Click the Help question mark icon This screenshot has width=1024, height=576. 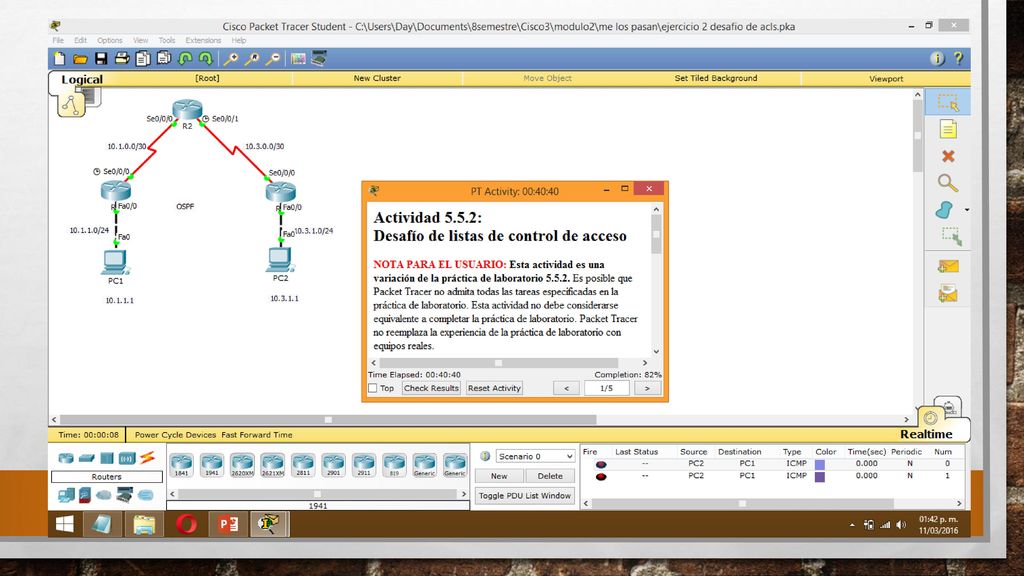pos(958,59)
